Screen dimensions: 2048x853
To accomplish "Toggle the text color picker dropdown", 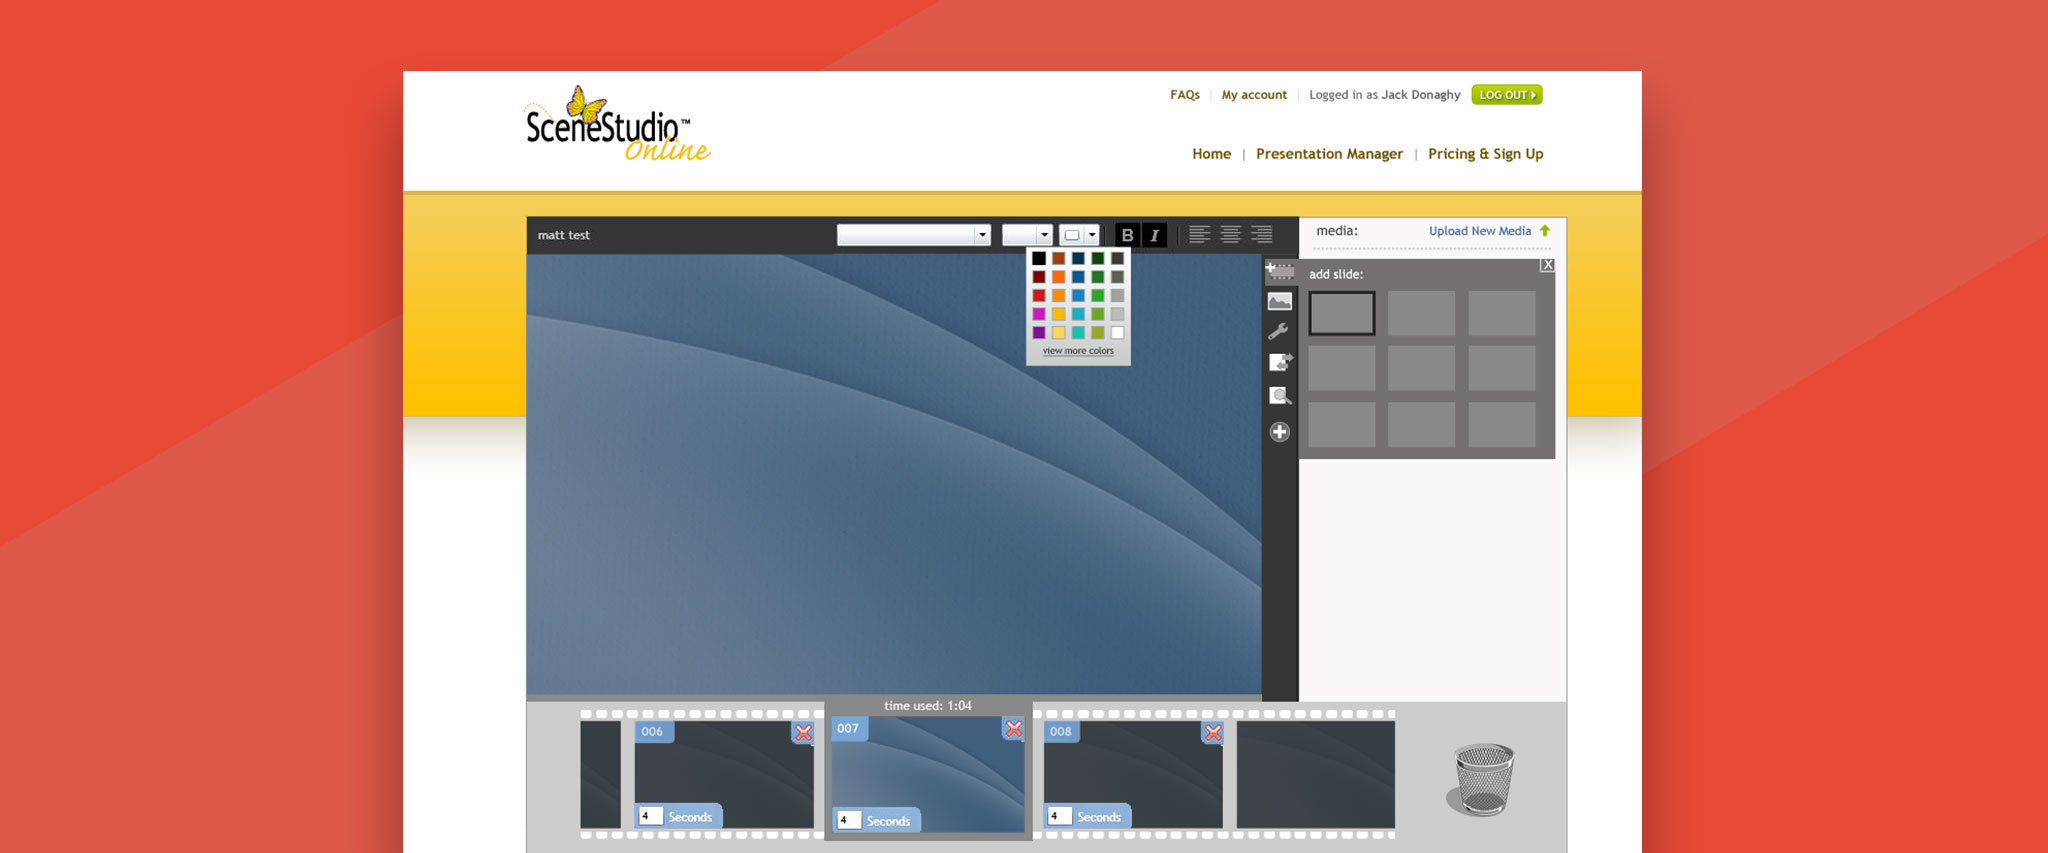I will tap(1079, 235).
